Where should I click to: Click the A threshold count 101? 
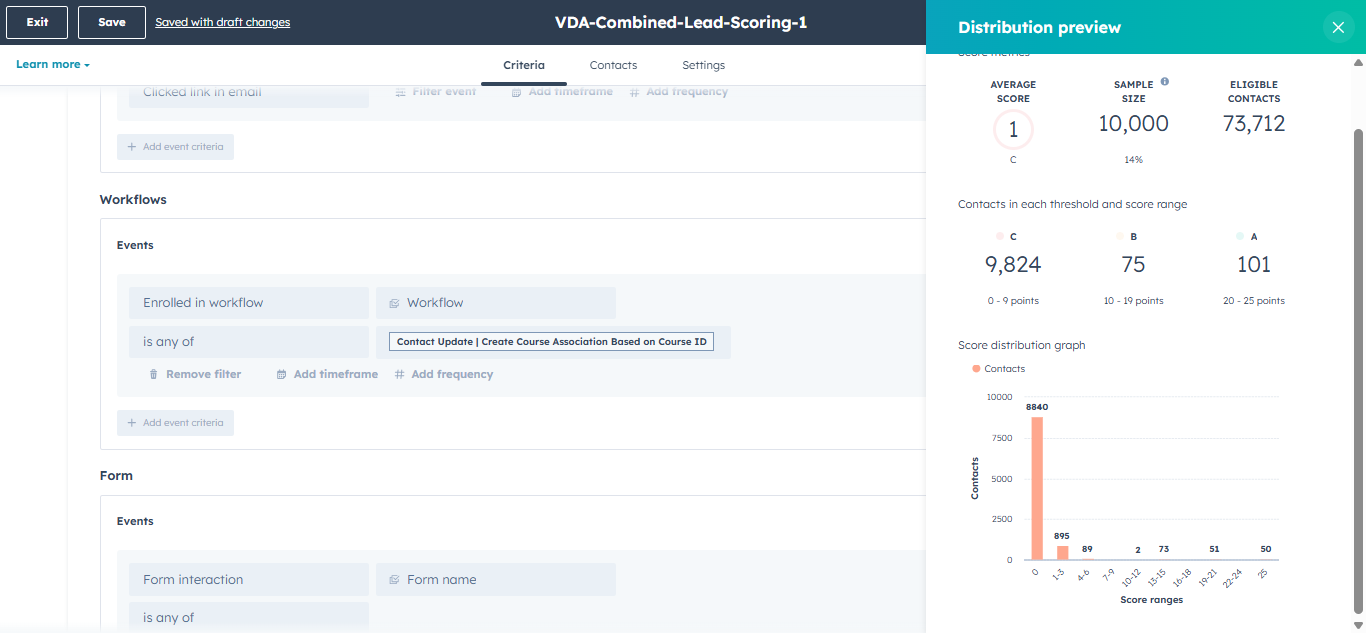pyautogui.click(x=1254, y=265)
